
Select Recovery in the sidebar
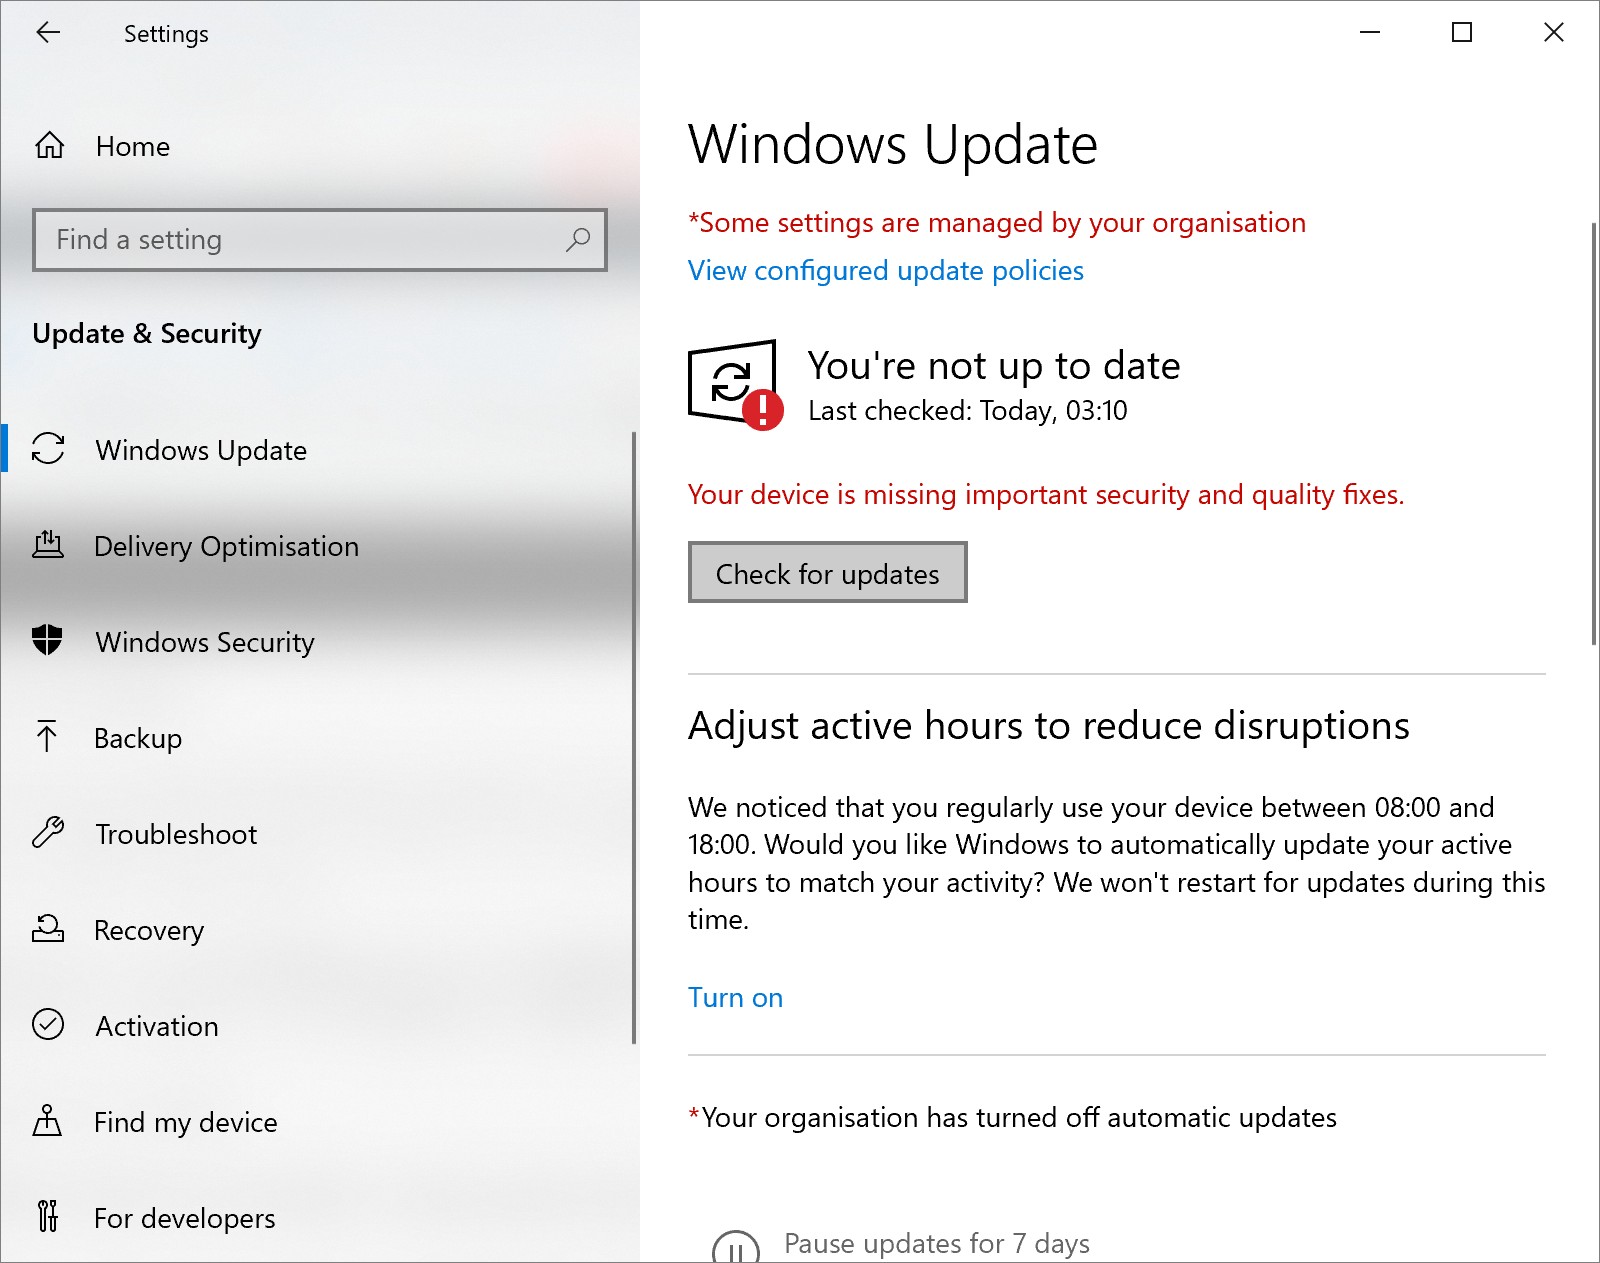pyautogui.click(x=318, y=930)
